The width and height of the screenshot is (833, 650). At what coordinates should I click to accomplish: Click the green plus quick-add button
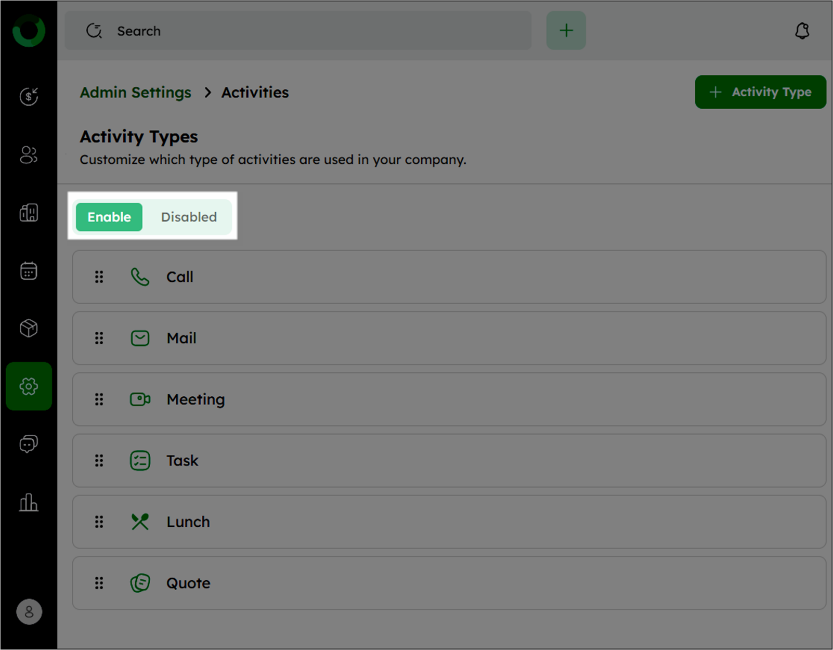tap(566, 30)
